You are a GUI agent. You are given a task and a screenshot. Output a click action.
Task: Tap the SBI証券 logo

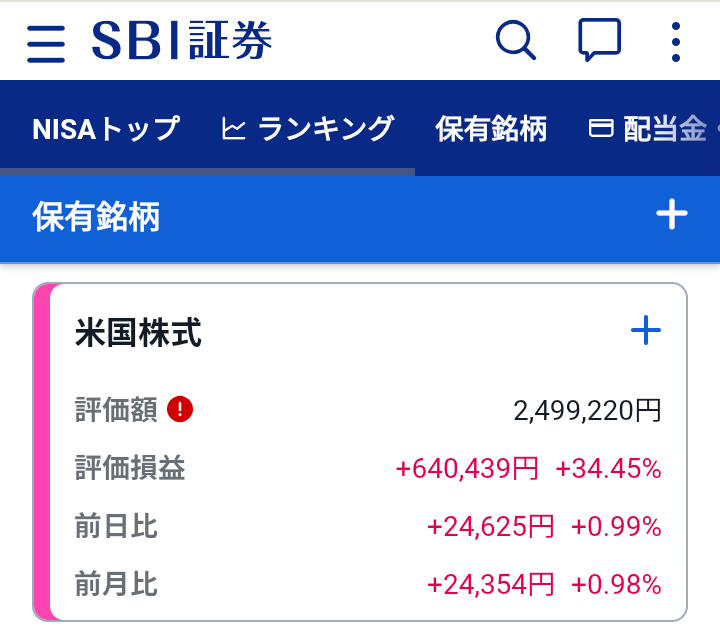click(182, 40)
